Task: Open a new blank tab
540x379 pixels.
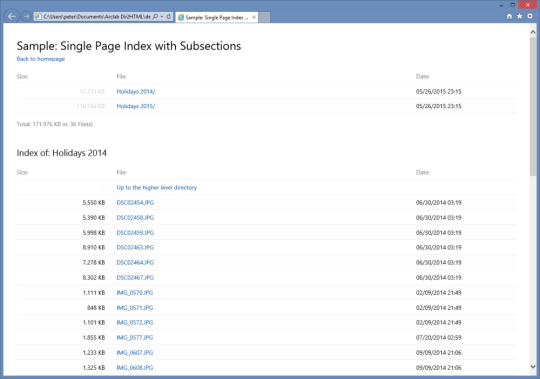Action: [x=264, y=17]
